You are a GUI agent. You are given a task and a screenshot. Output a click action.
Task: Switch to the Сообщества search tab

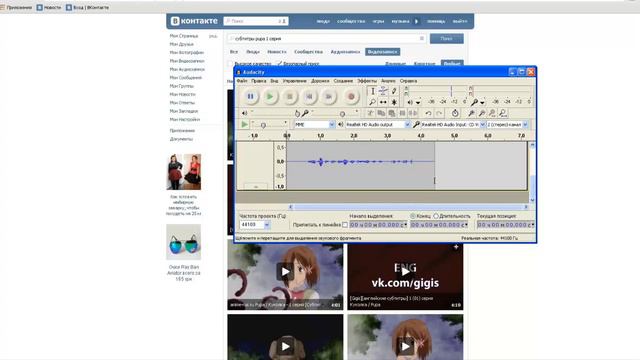click(x=308, y=52)
